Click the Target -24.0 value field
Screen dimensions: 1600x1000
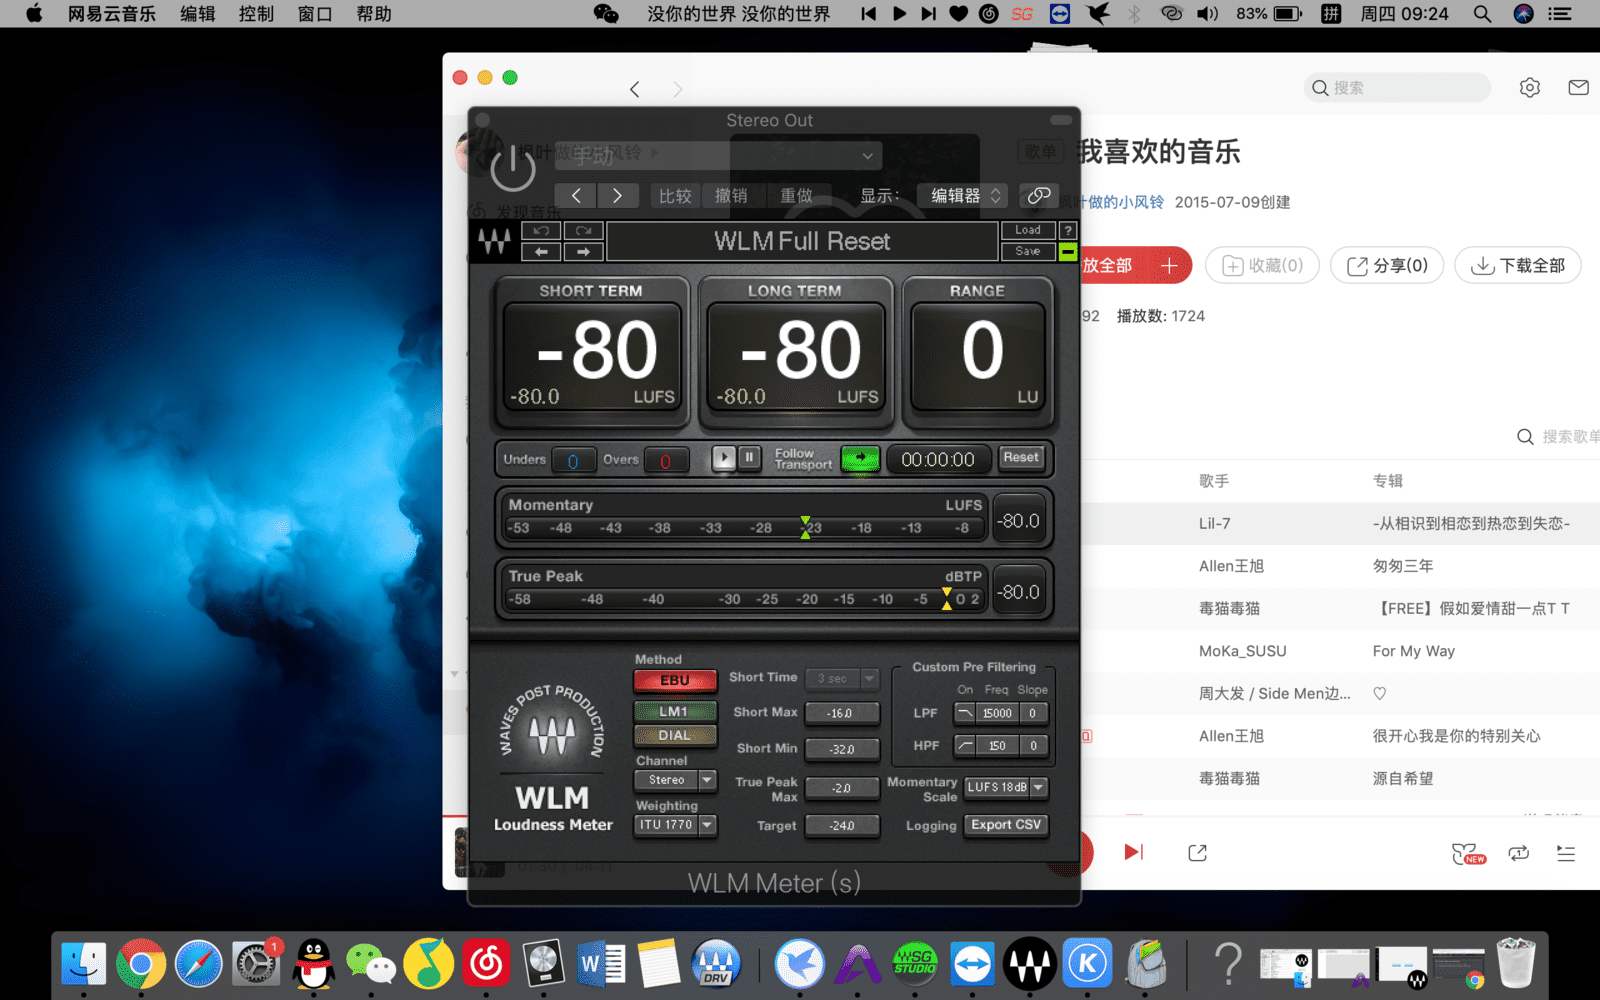pos(842,826)
